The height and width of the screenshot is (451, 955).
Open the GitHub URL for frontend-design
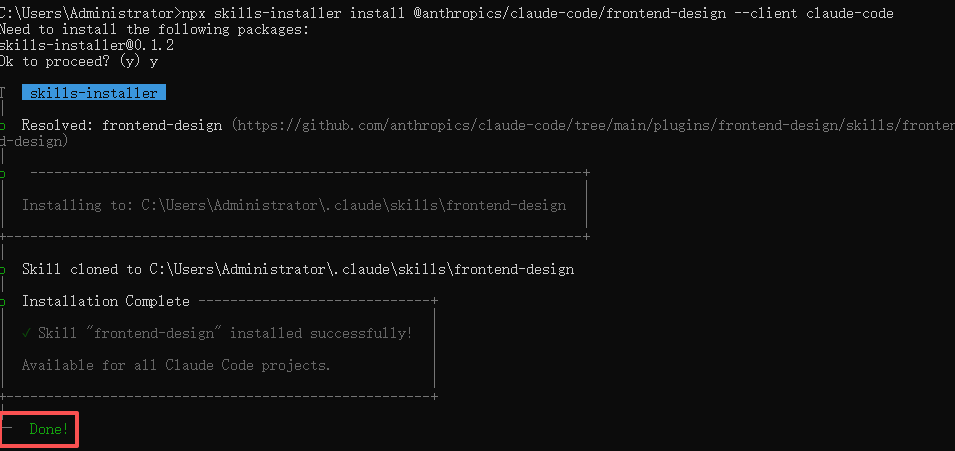click(590, 126)
